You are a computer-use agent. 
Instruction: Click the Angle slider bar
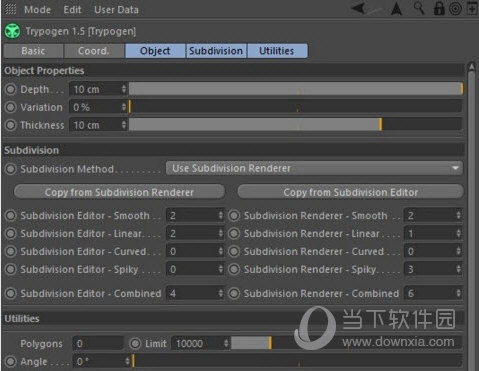297,361
